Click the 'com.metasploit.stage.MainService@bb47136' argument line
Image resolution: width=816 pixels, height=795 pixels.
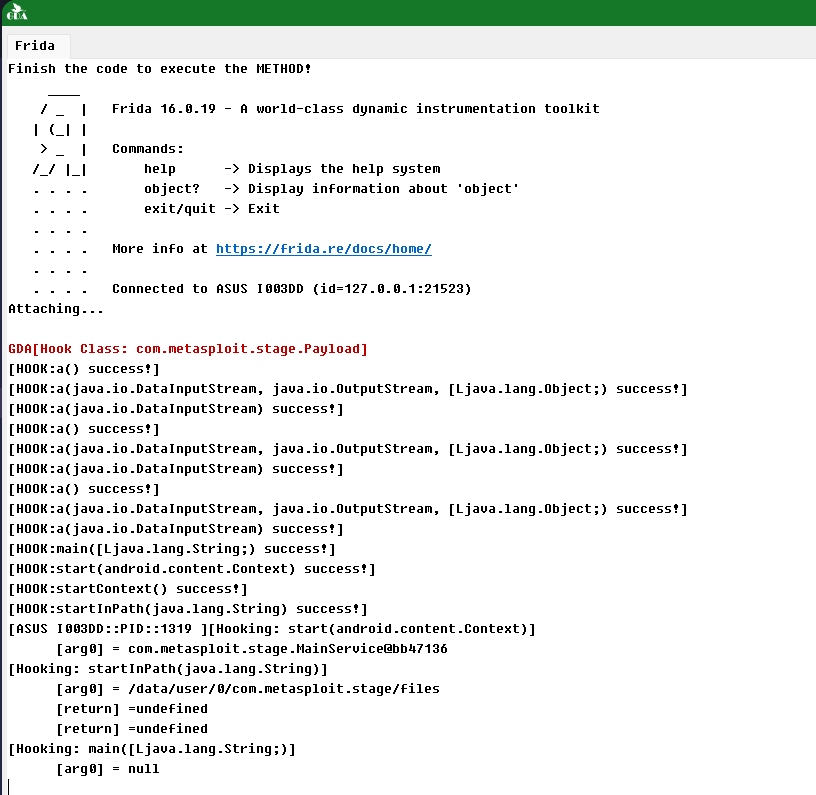(252, 649)
